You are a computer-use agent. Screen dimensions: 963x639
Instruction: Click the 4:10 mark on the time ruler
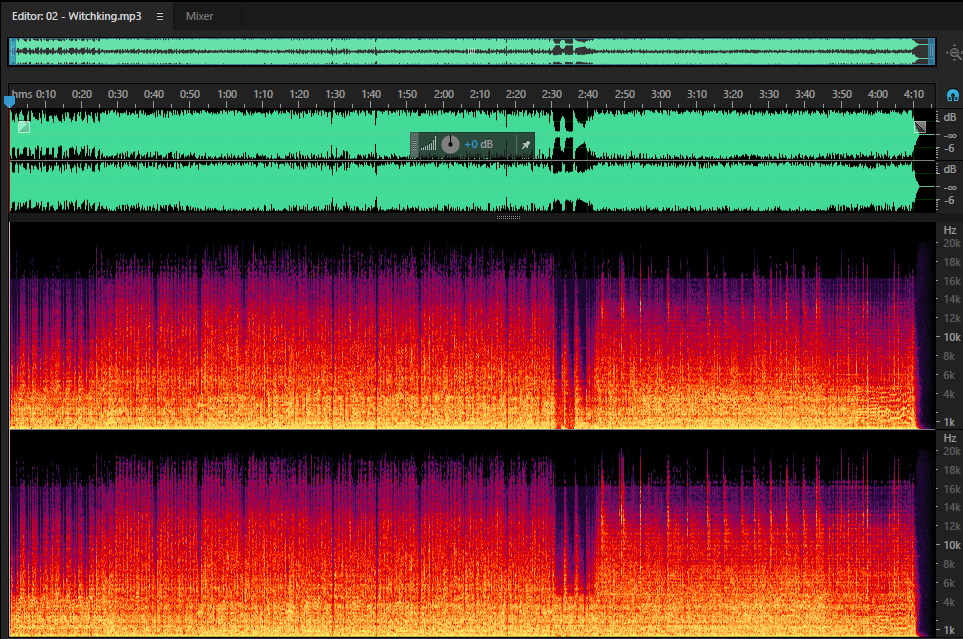click(x=914, y=95)
